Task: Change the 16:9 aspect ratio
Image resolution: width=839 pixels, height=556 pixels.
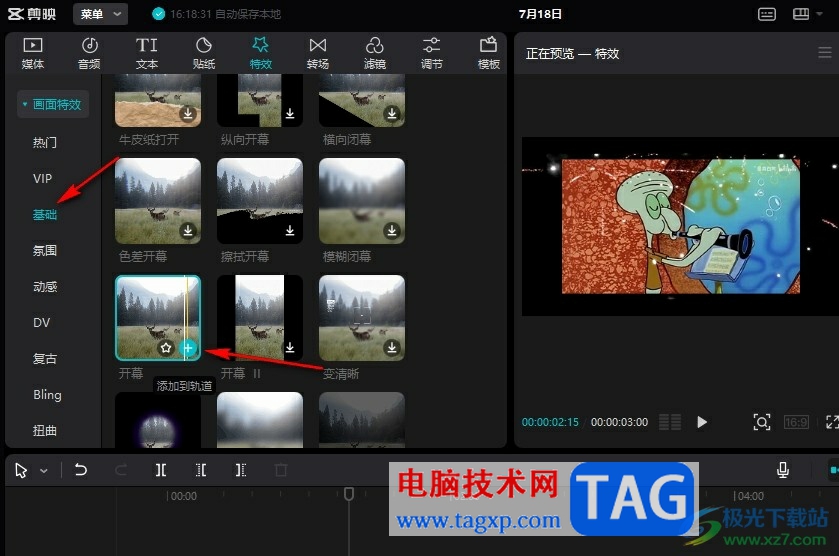Action: coord(796,422)
